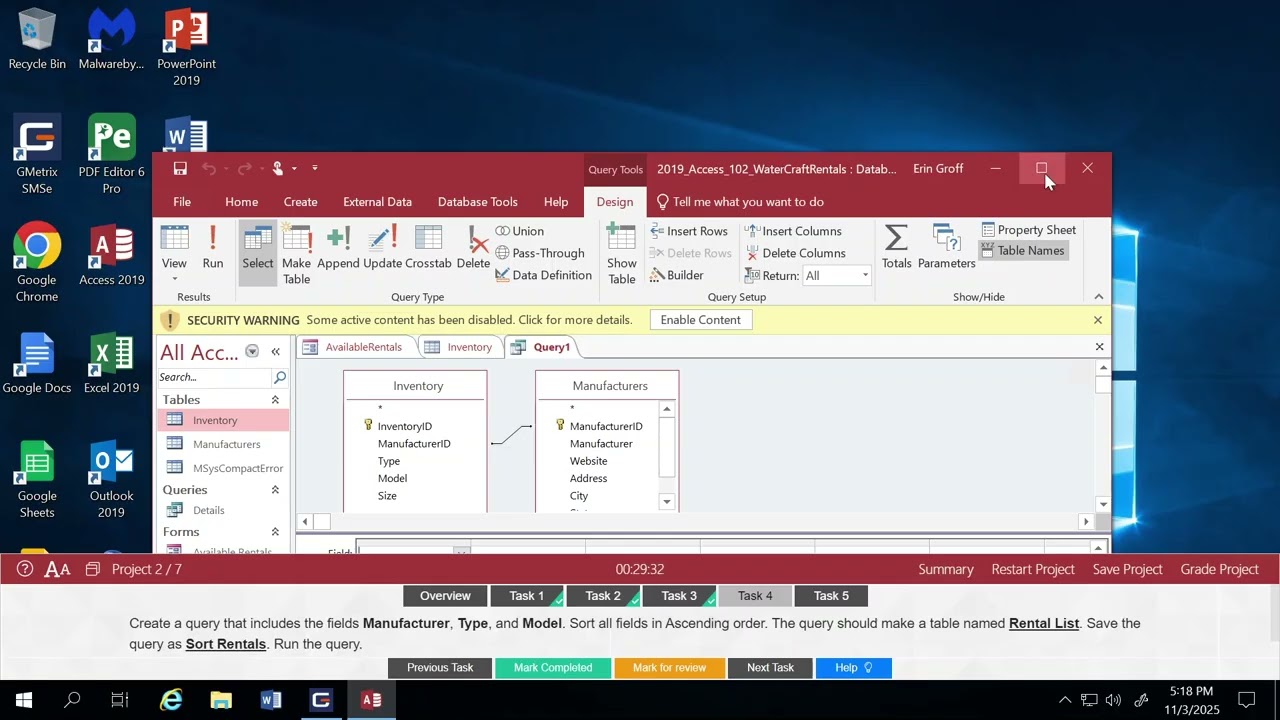Select the Website field in Manufacturers table
This screenshot has height=720, width=1280.
pos(588,461)
